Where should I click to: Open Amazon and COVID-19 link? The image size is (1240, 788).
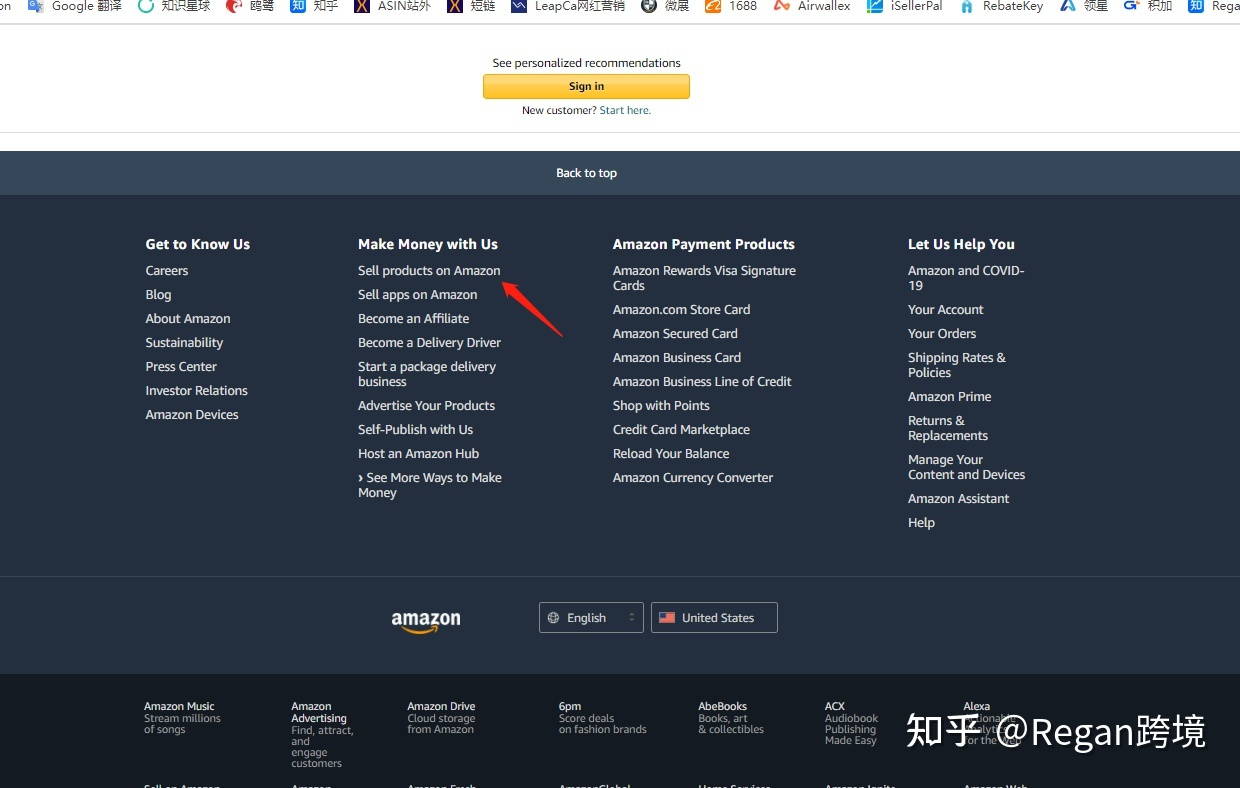966,278
